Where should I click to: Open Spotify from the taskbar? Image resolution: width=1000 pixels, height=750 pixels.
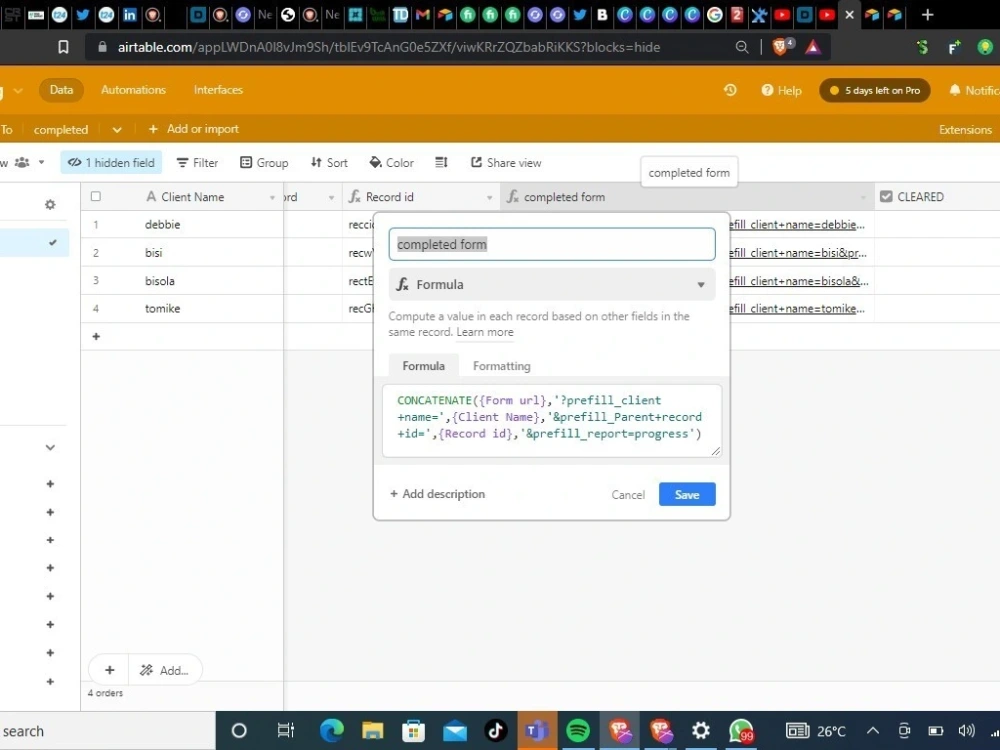[578, 730]
